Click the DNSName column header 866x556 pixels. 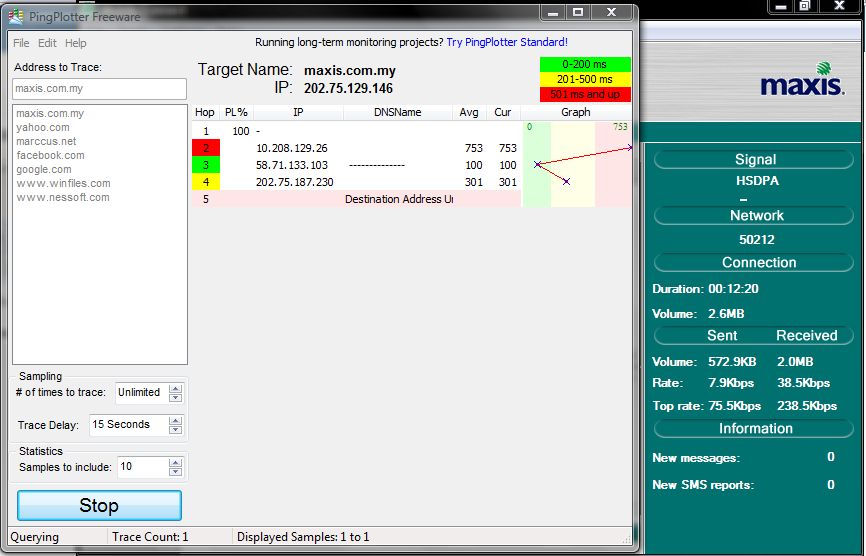click(398, 112)
